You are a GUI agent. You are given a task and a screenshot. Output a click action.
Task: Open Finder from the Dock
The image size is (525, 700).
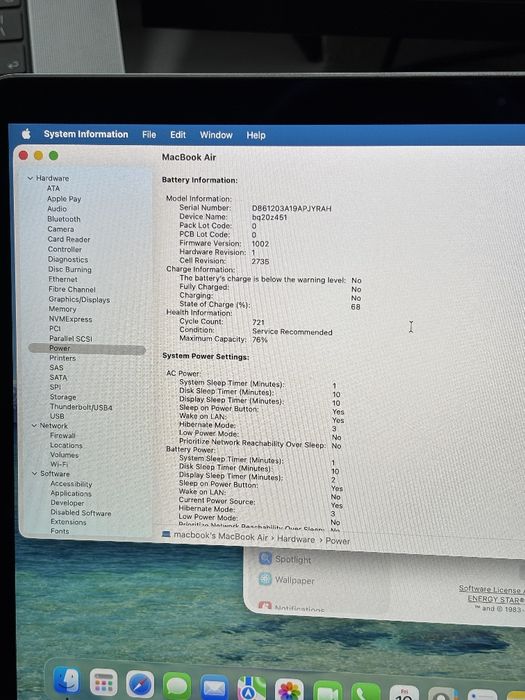[67, 681]
